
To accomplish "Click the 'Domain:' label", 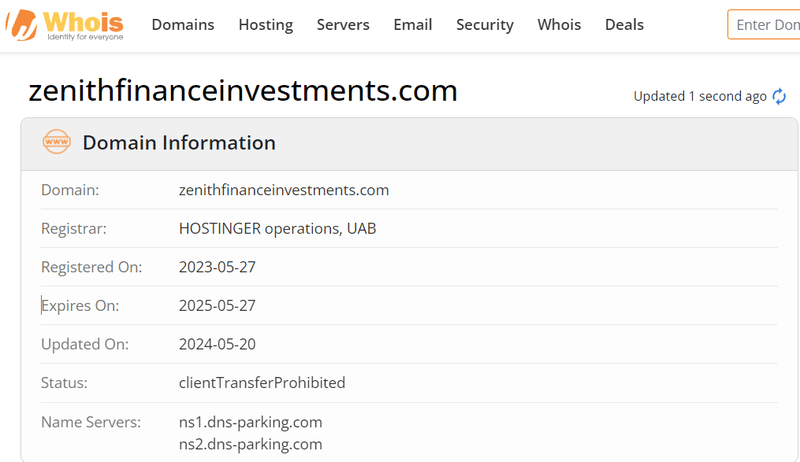I will pos(70,190).
